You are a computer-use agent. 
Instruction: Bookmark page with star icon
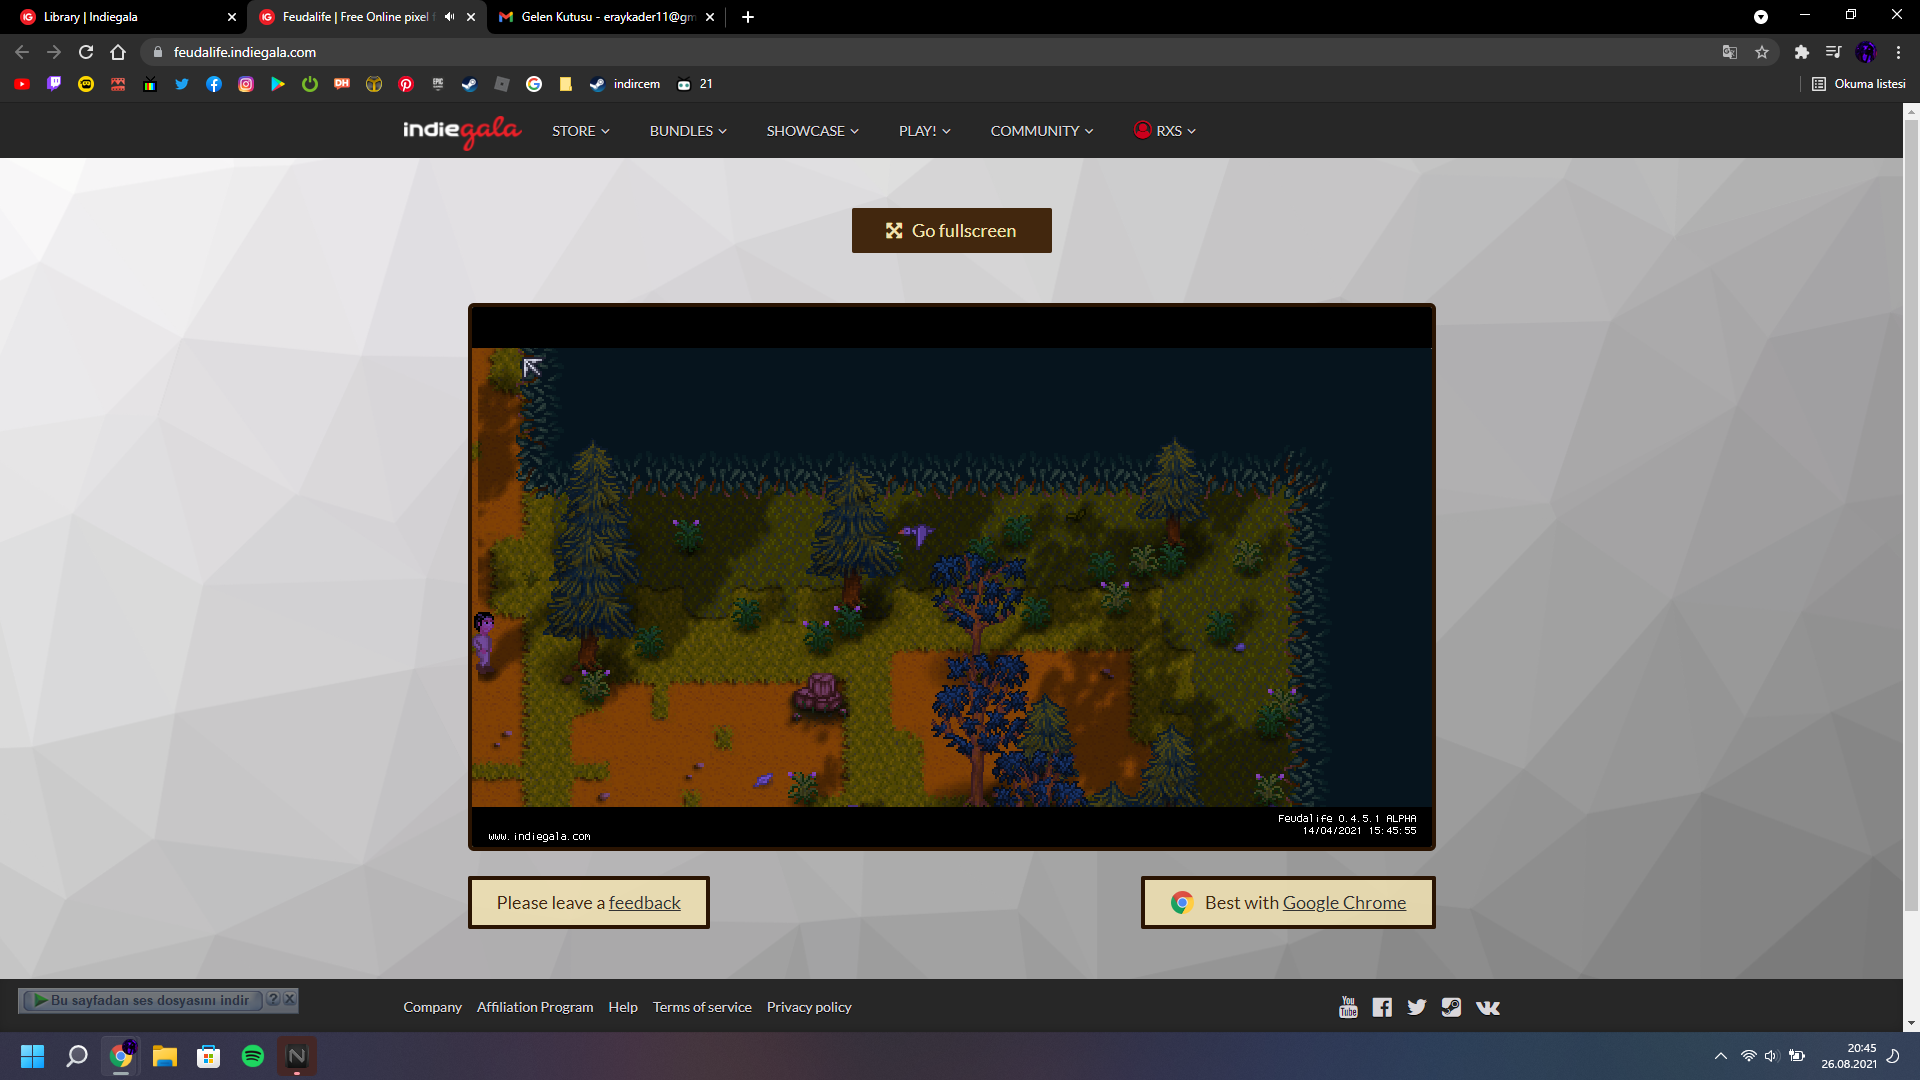coord(1762,52)
